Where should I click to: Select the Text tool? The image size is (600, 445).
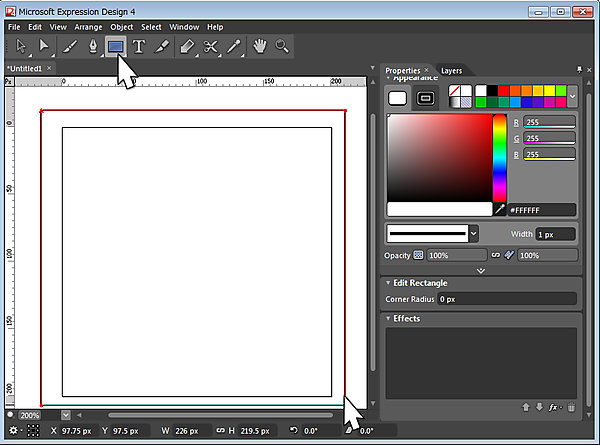pos(139,46)
